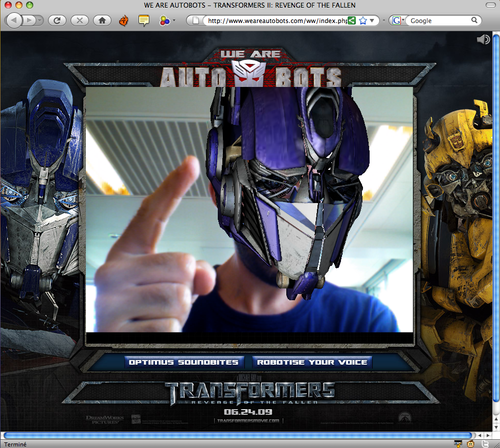Go forward to the next page

29,21
